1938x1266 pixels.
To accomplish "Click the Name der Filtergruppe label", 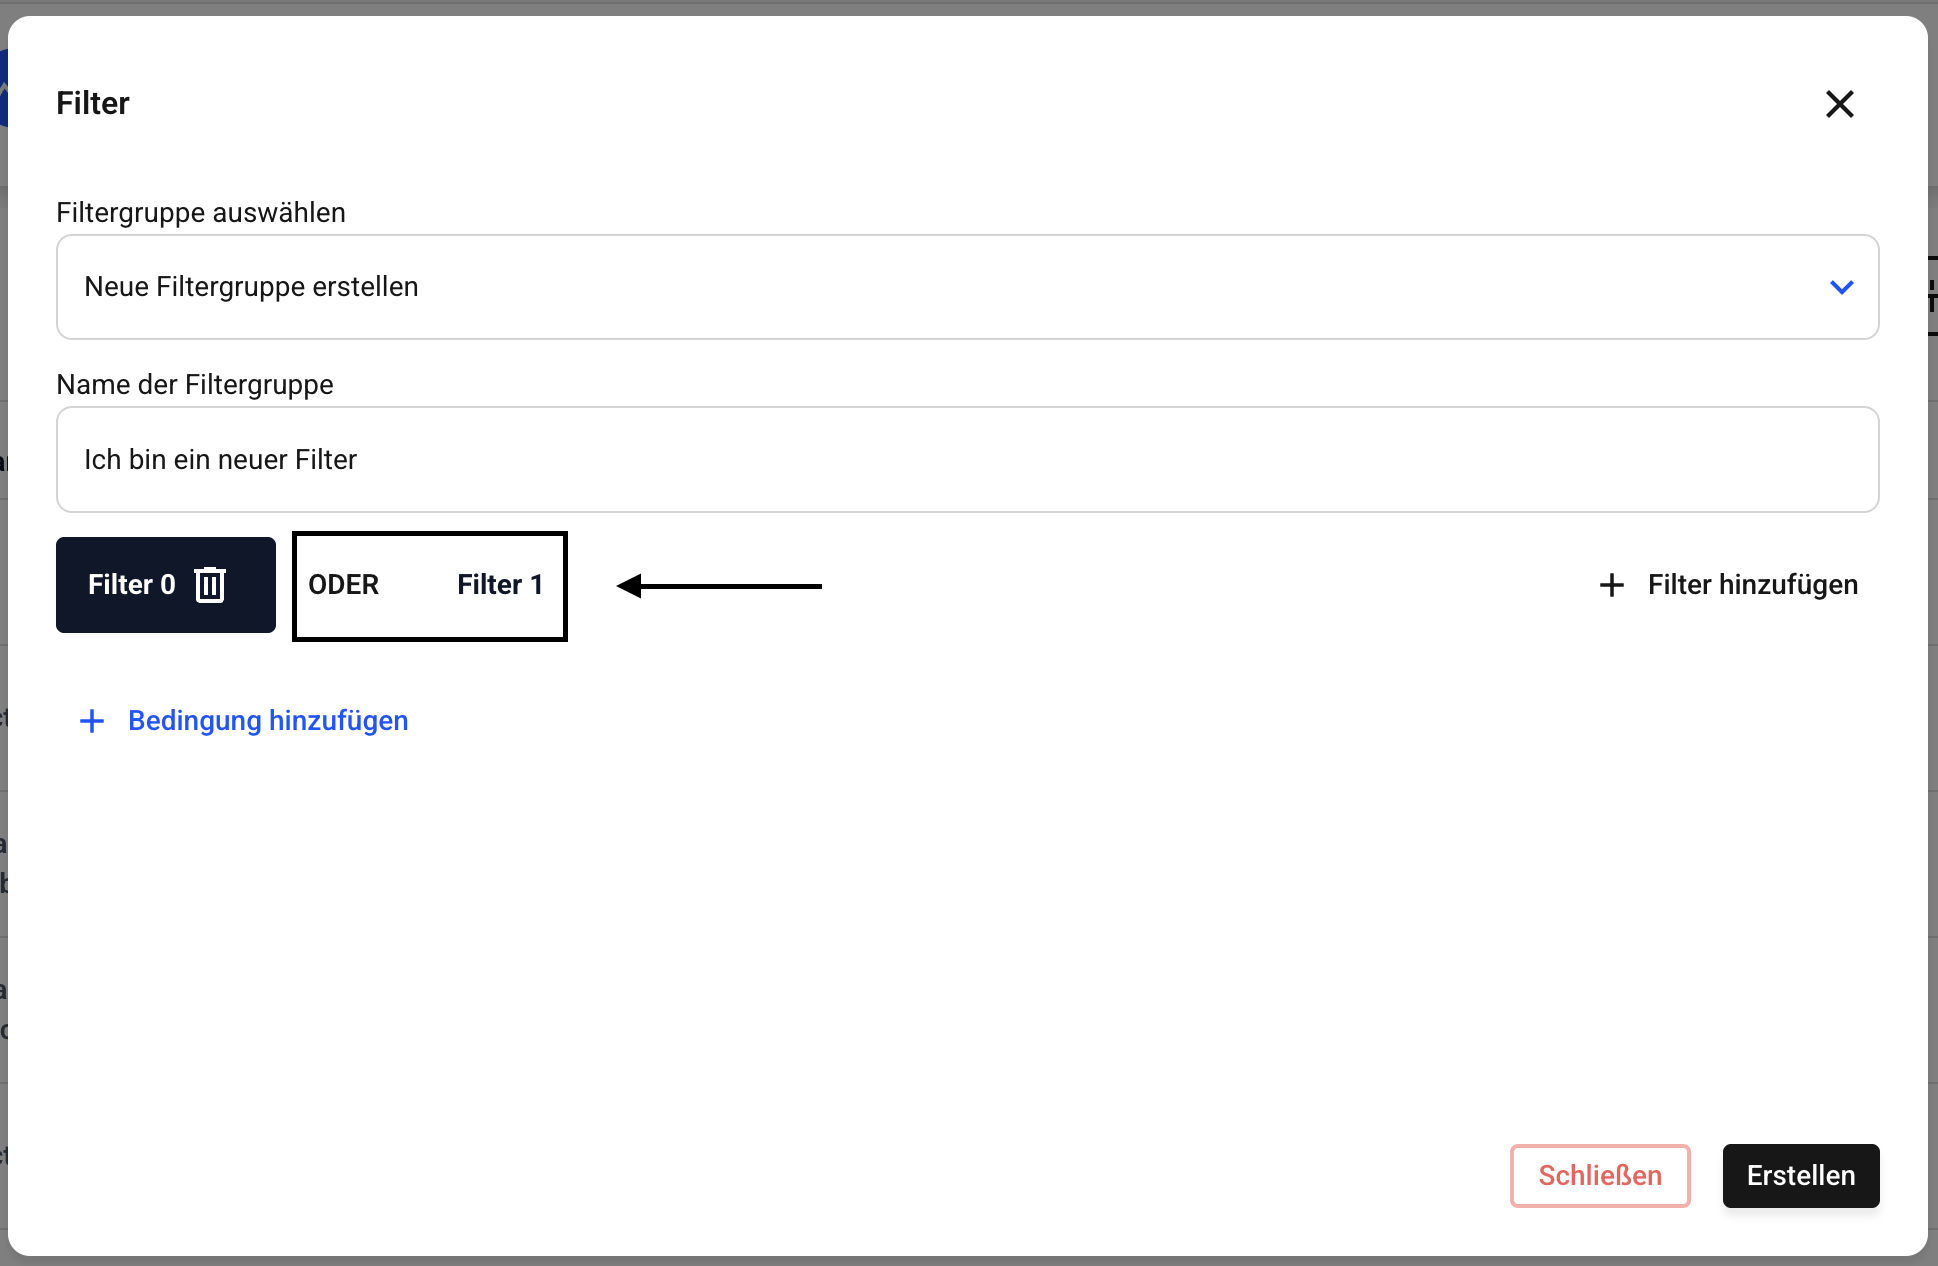I will 195,385.
